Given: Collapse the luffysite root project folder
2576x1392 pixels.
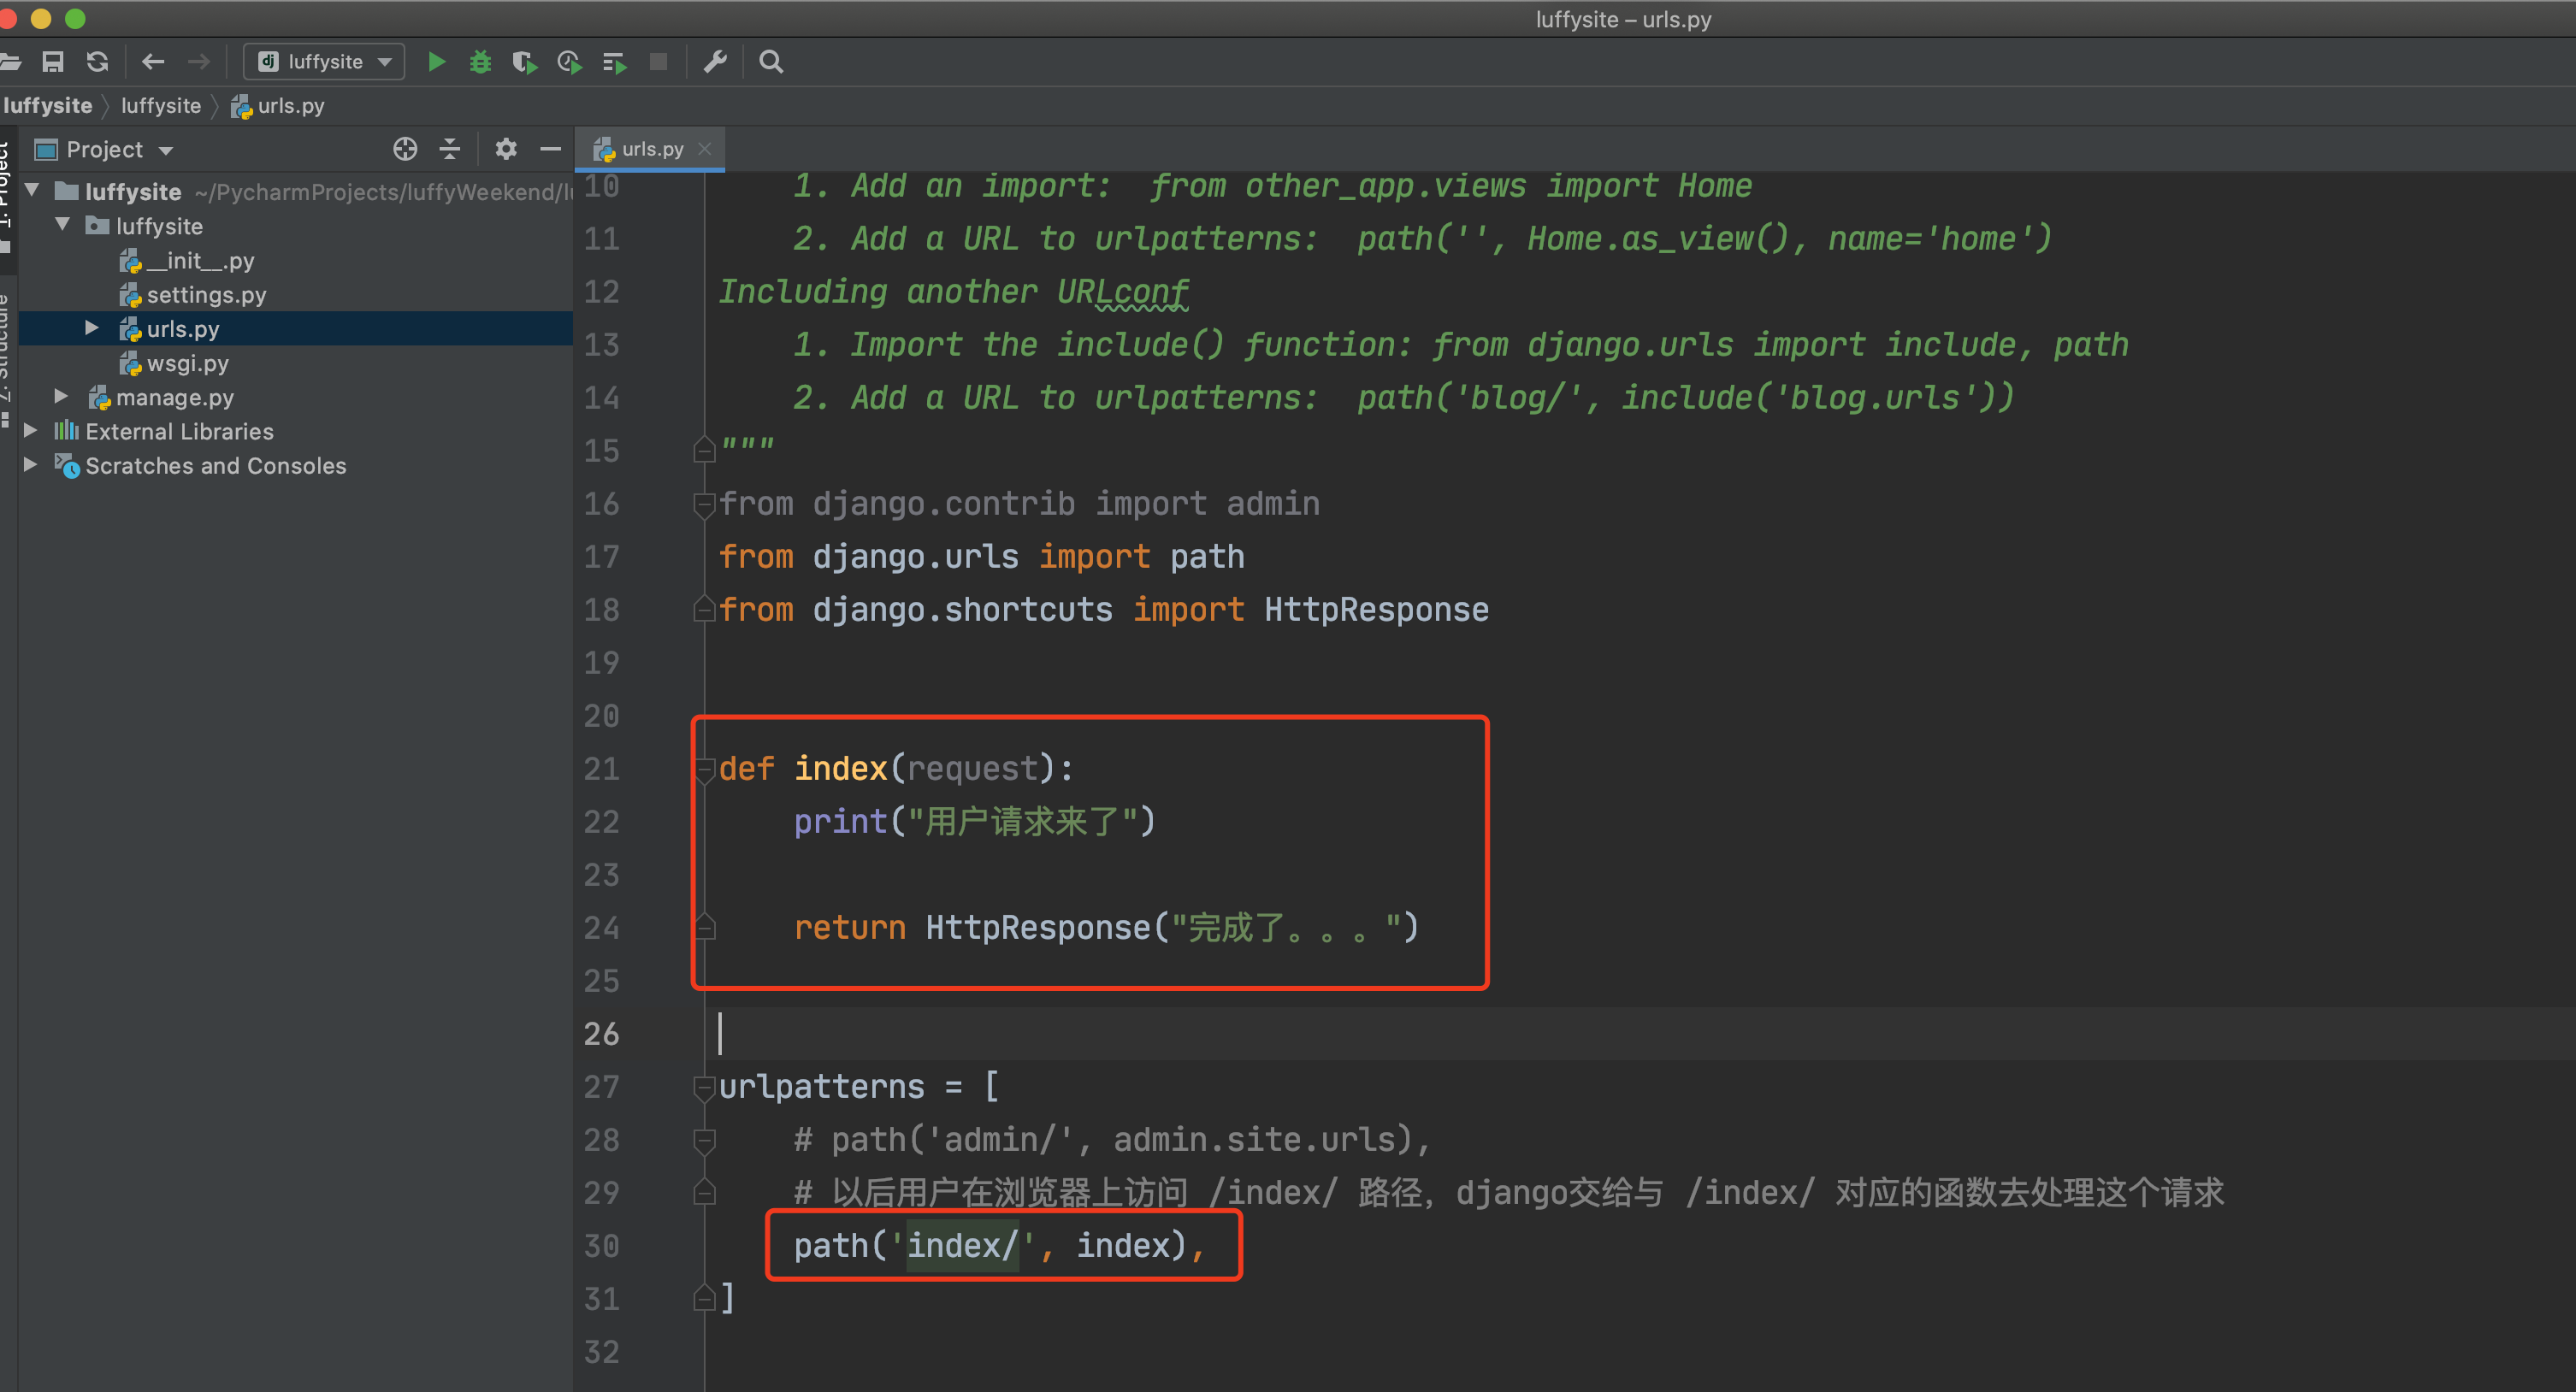Looking at the screenshot, I should click(x=32, y=190).
